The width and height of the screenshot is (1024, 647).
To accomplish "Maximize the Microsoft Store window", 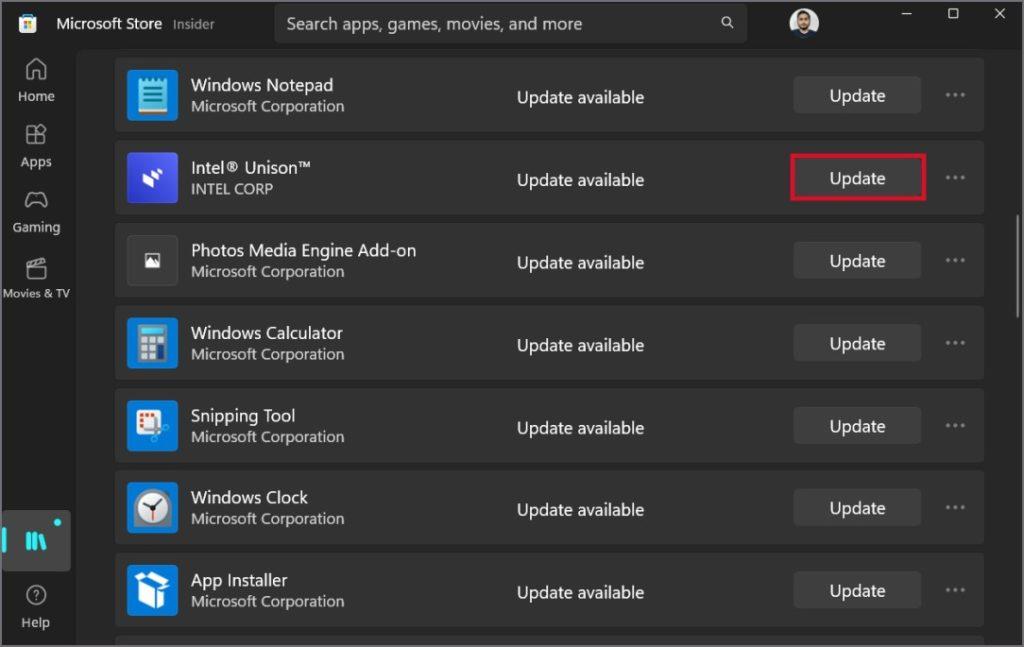I will pyautogui.click(x=953, y=13).
